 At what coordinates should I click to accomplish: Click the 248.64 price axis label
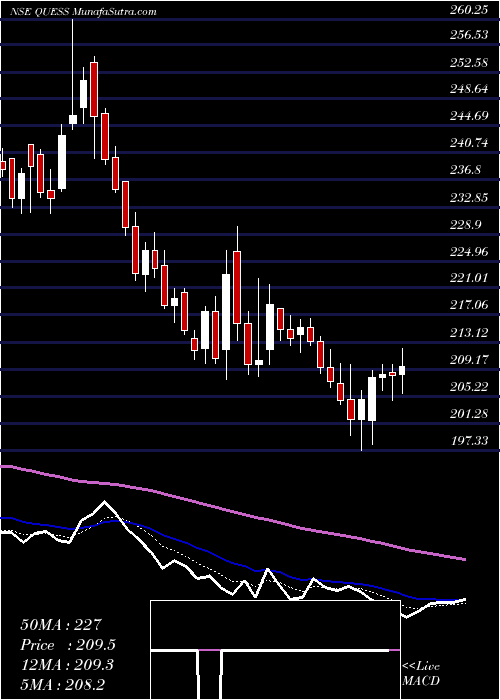[x=468, y=90]
